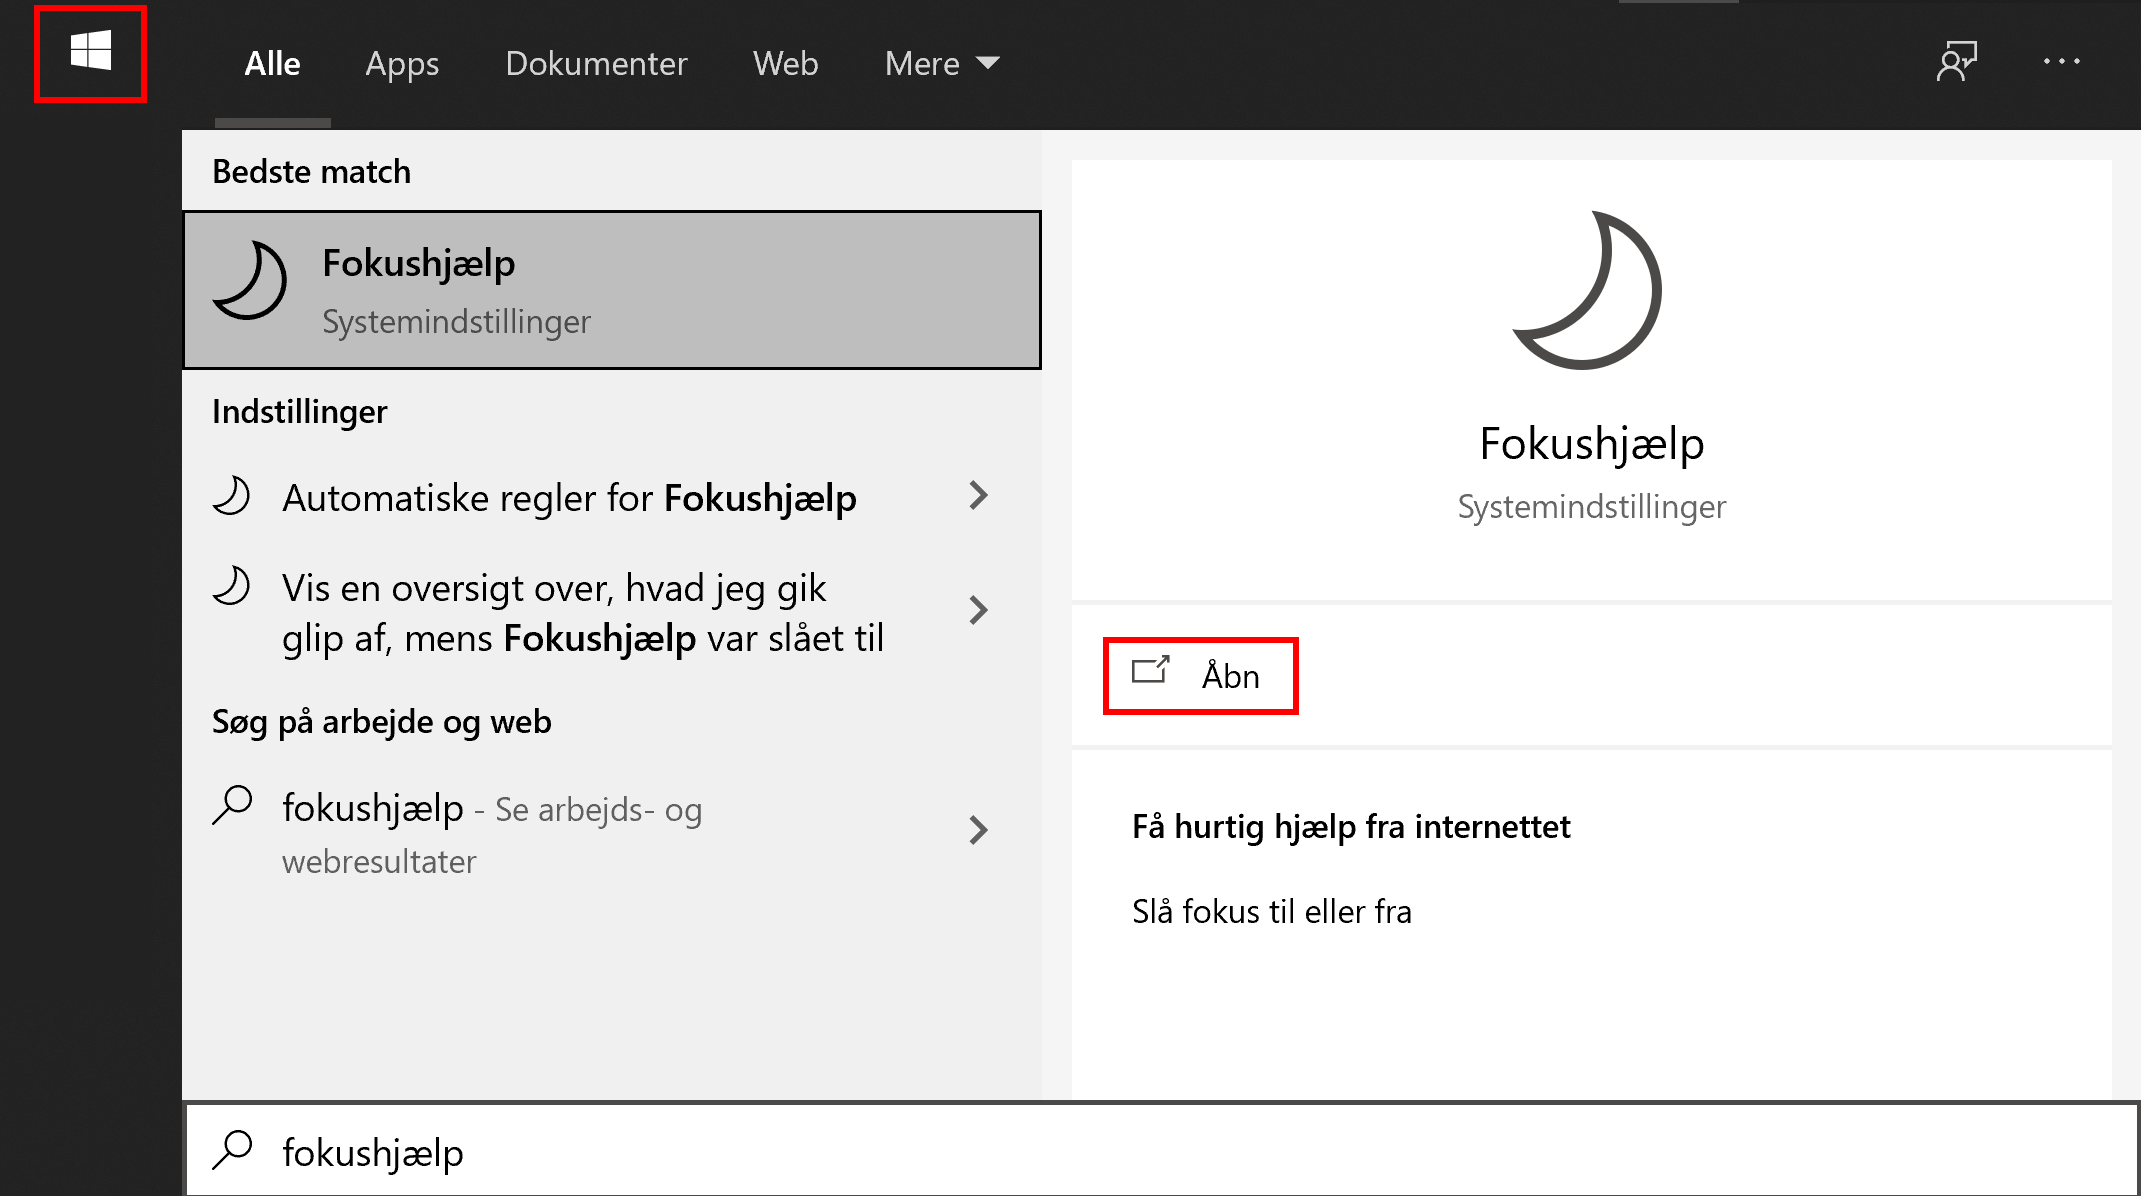Expand arrow for Automatiske regler for Fokushjælp

pos(978,496)
